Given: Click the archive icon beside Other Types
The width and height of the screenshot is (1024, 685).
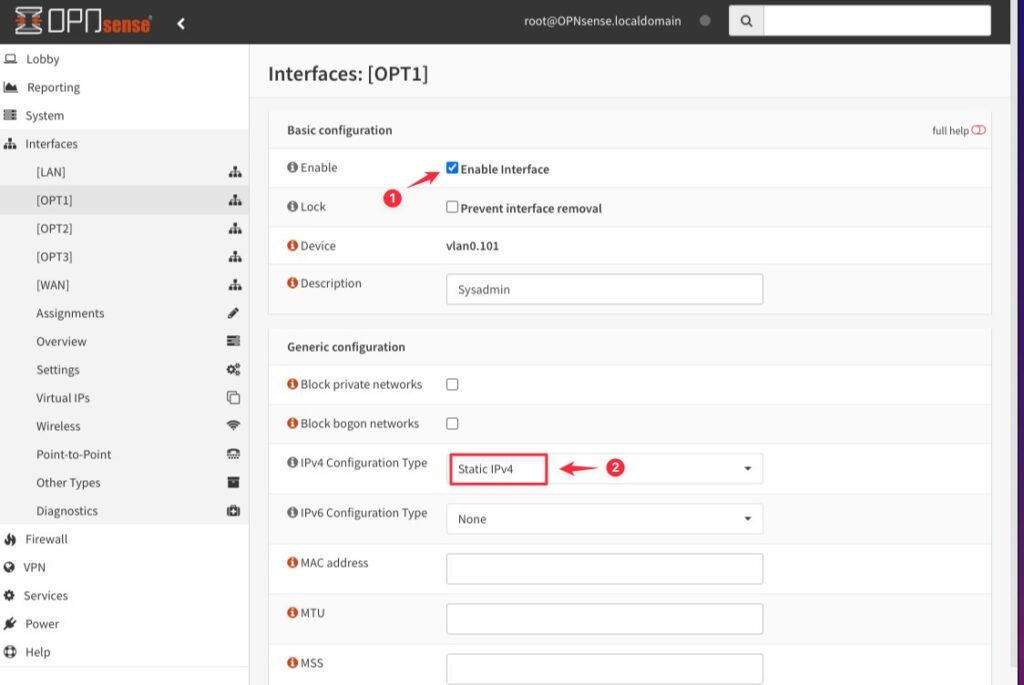Looking at the screenshot, I should click(233, 483).
